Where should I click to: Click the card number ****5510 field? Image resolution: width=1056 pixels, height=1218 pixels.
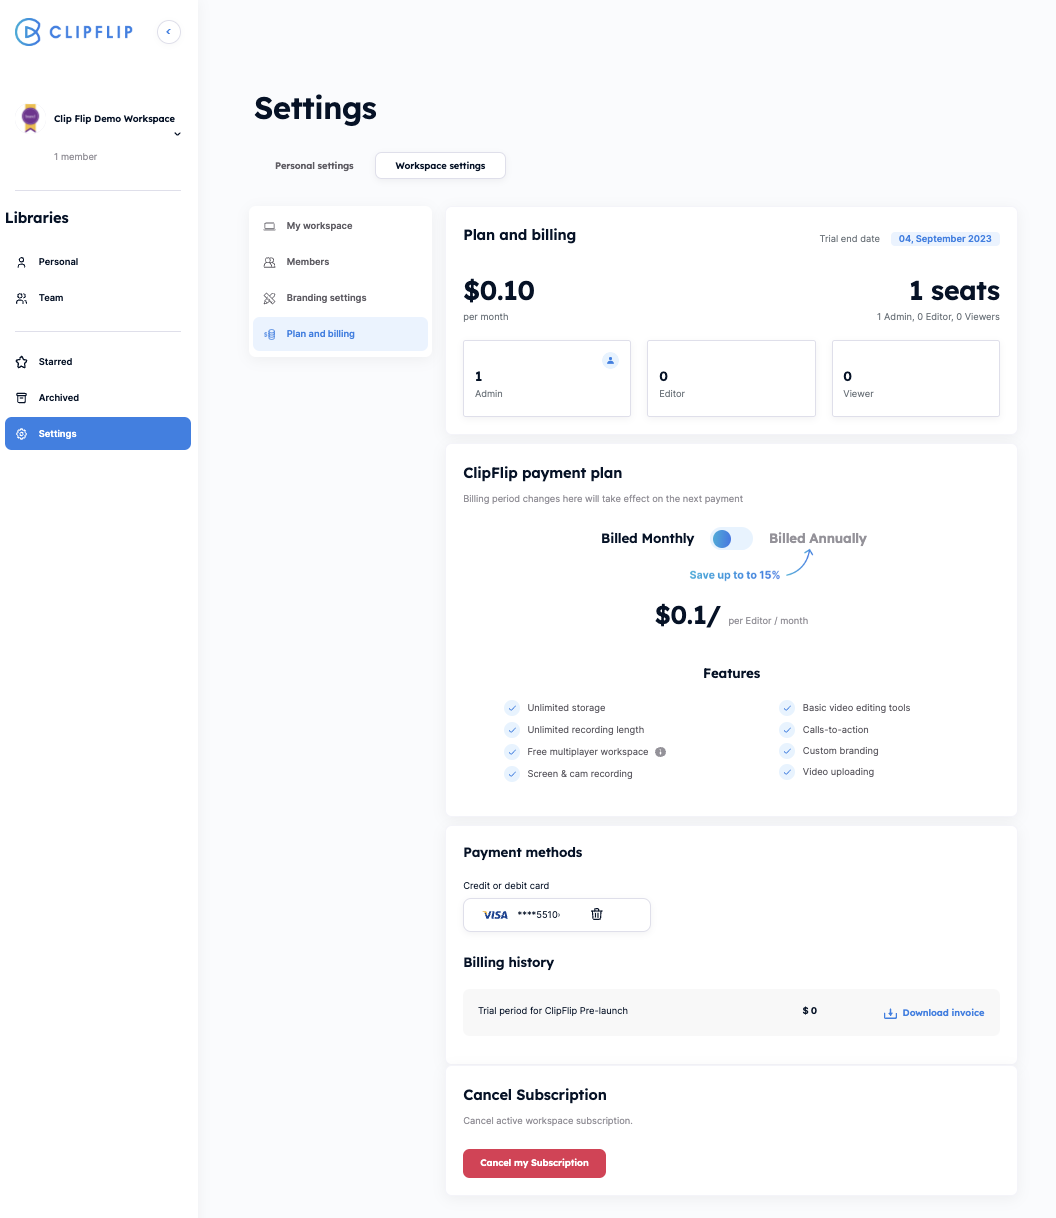pyautogui.click(x=539, y=915)
